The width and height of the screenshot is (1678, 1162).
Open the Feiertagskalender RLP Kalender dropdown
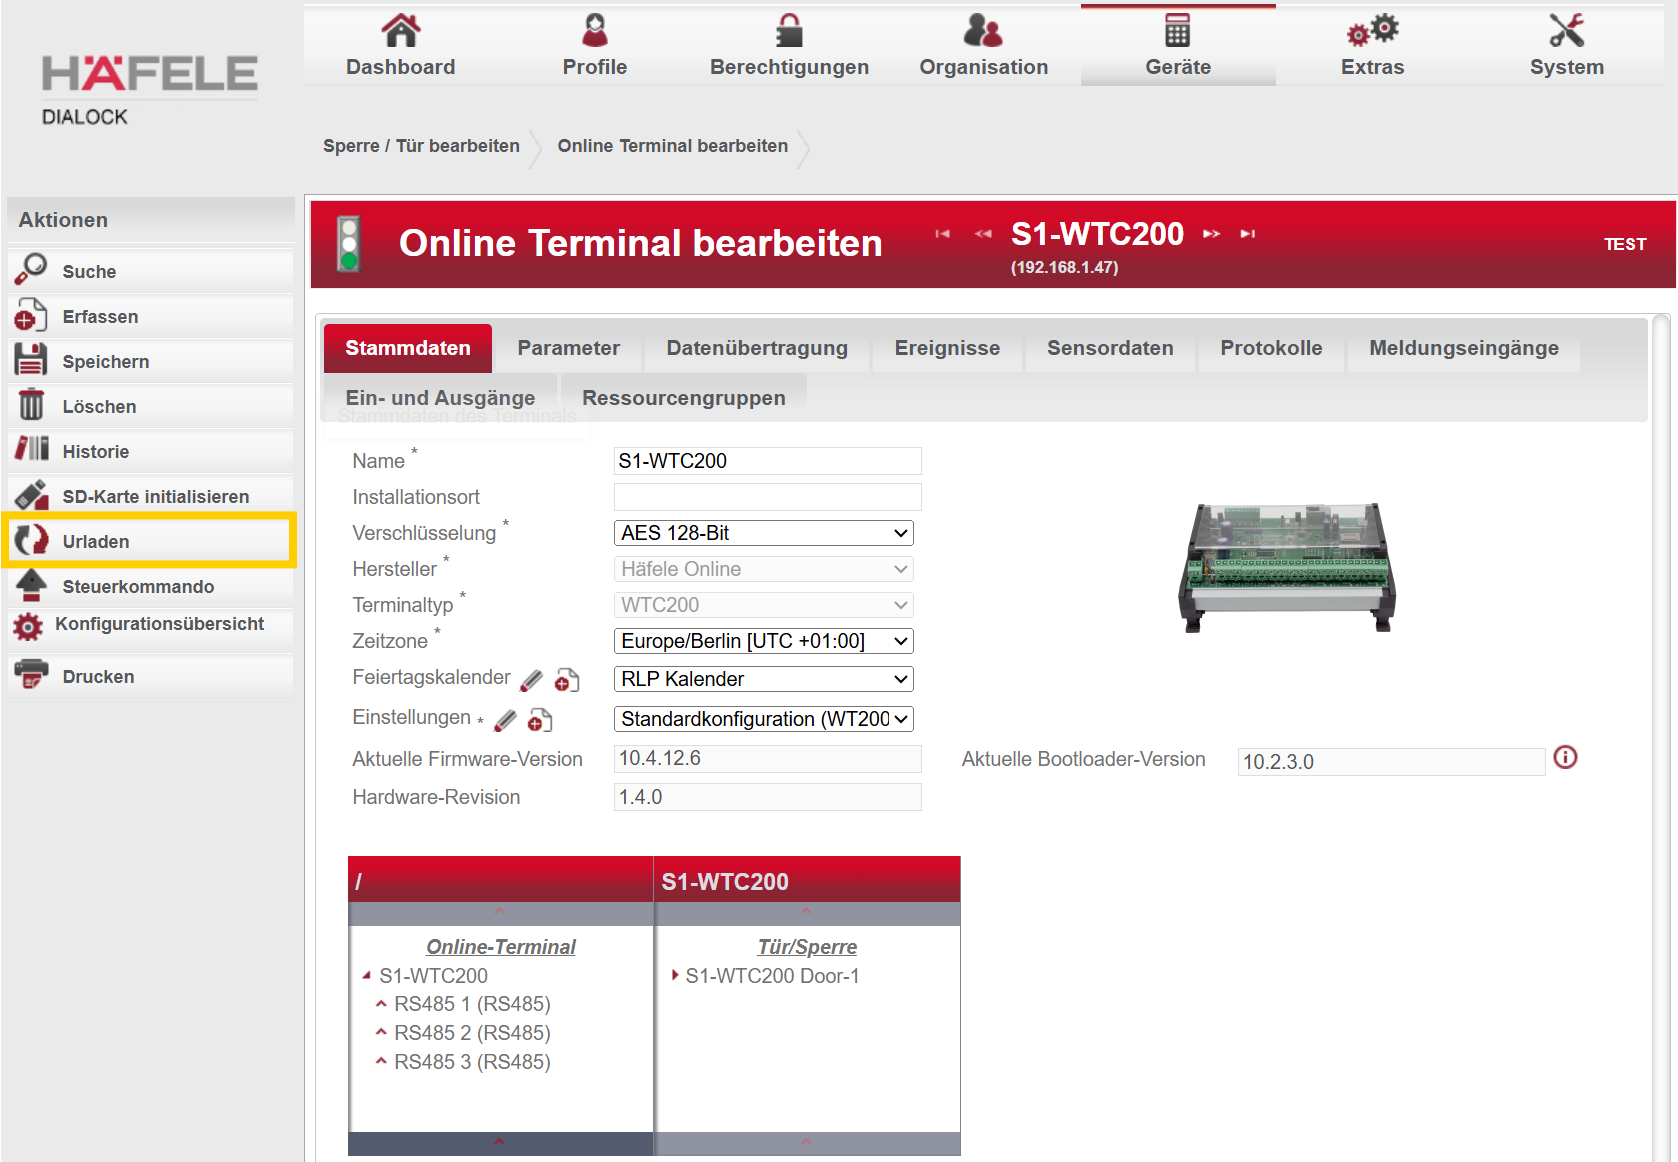763,679
